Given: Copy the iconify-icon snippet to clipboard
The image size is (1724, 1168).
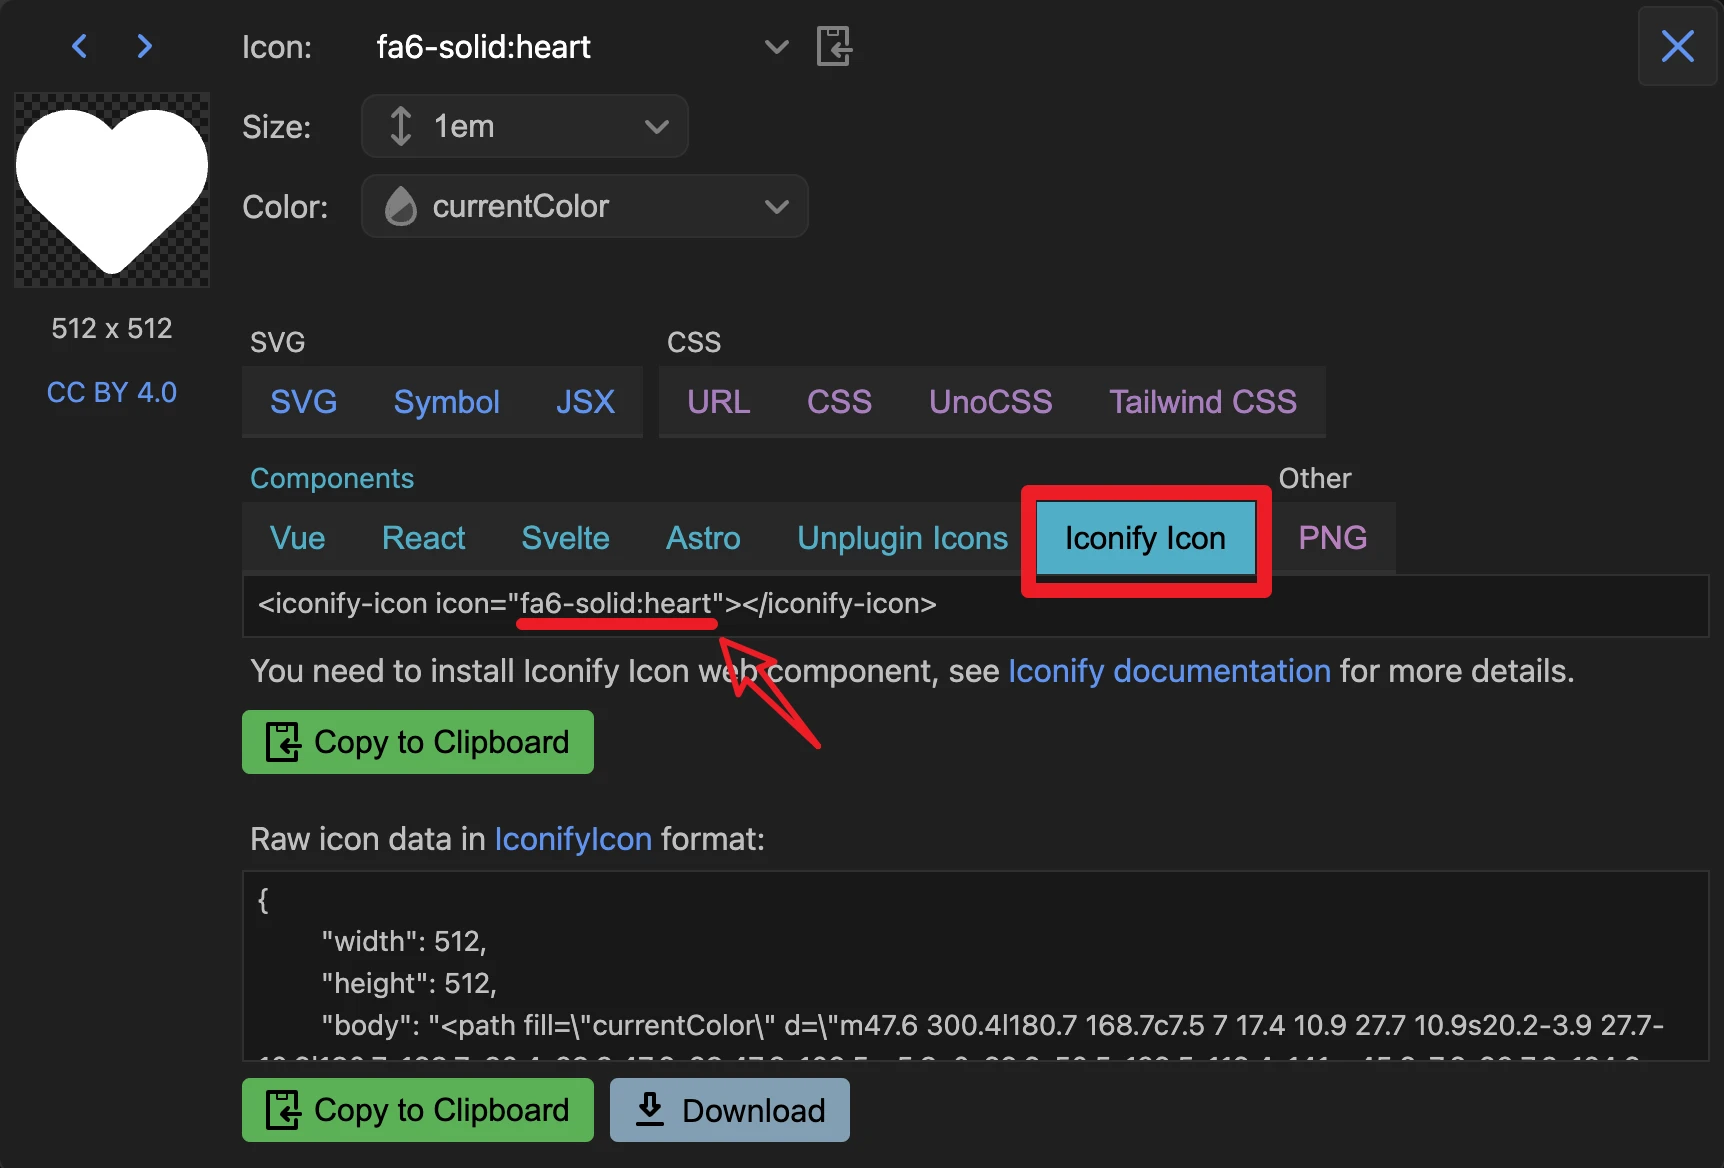Looking at the screenshot, I should click(x=418, y=742).
